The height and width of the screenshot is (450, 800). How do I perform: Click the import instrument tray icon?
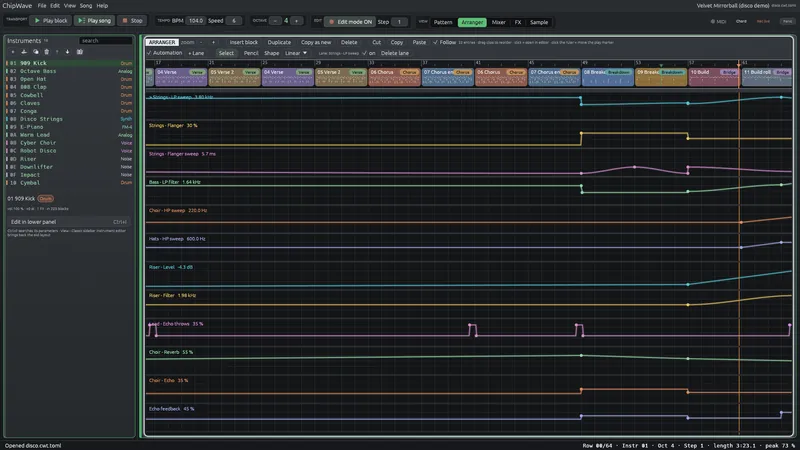pyautogui.click(x=23, y=52)
